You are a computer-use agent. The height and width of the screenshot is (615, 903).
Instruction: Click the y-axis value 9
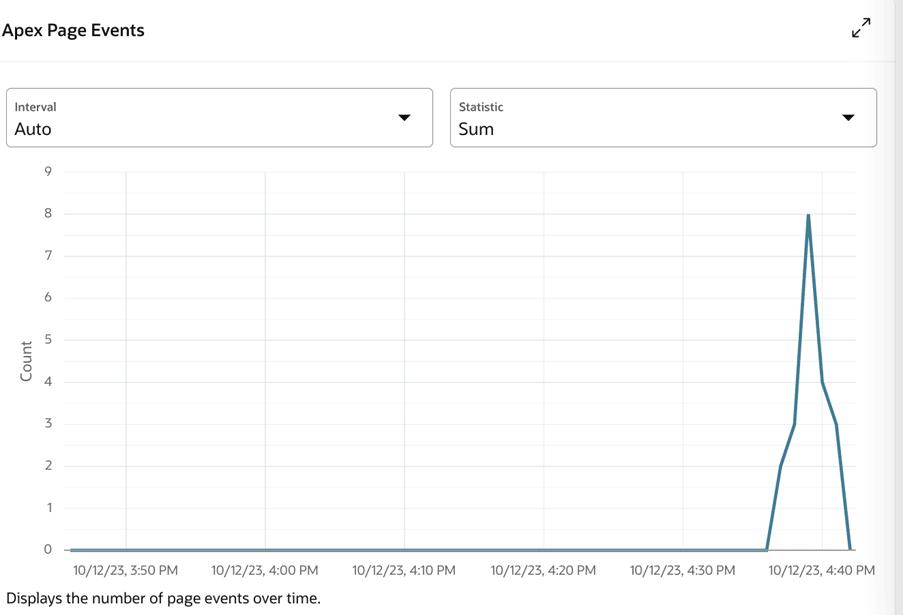pyautogui.click(x=48, y=171)
